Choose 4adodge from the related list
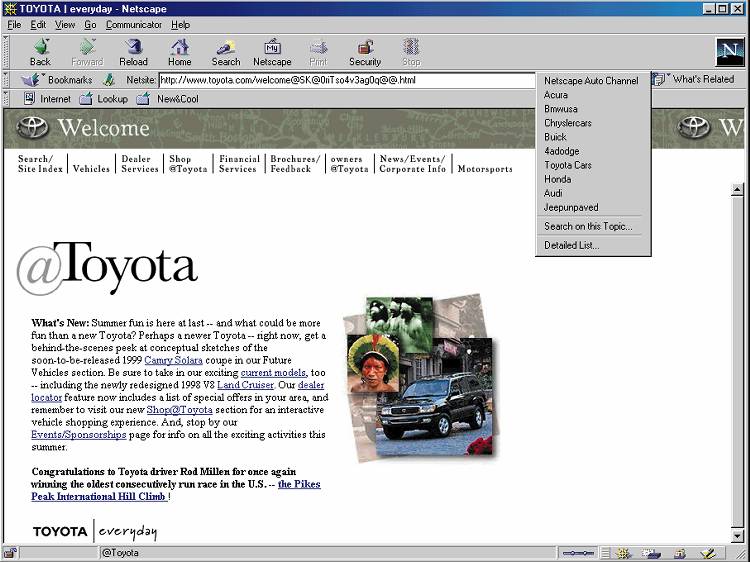The height and width of the screenshot is (562, 750). 593,151
